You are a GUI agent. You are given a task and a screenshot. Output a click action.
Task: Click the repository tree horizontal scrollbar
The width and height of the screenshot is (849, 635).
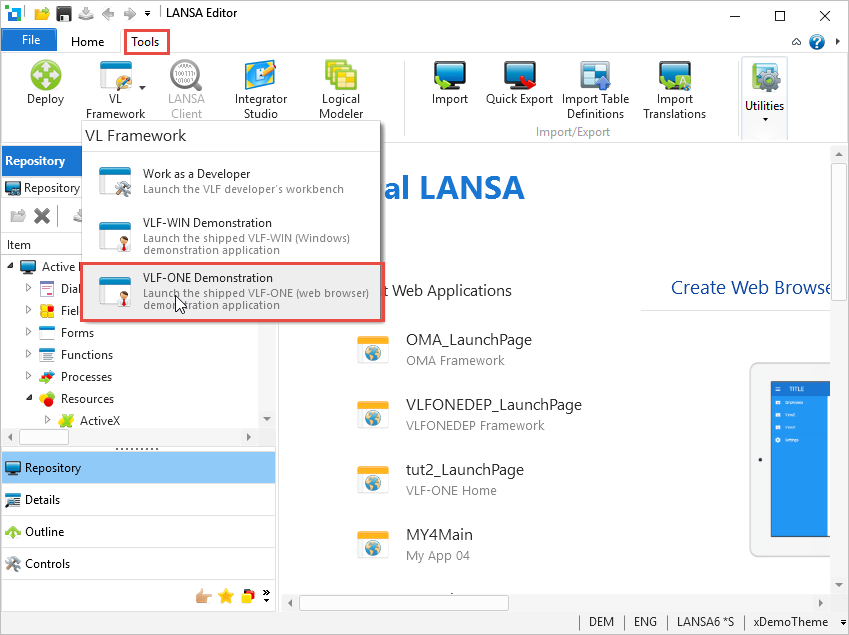coord(44,437)
